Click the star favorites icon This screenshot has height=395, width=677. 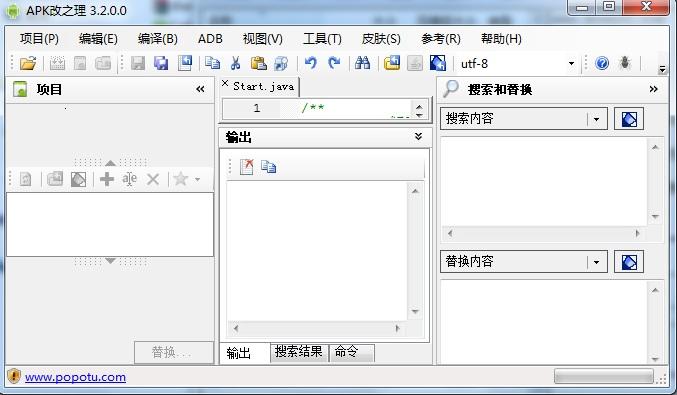(180, 179)
